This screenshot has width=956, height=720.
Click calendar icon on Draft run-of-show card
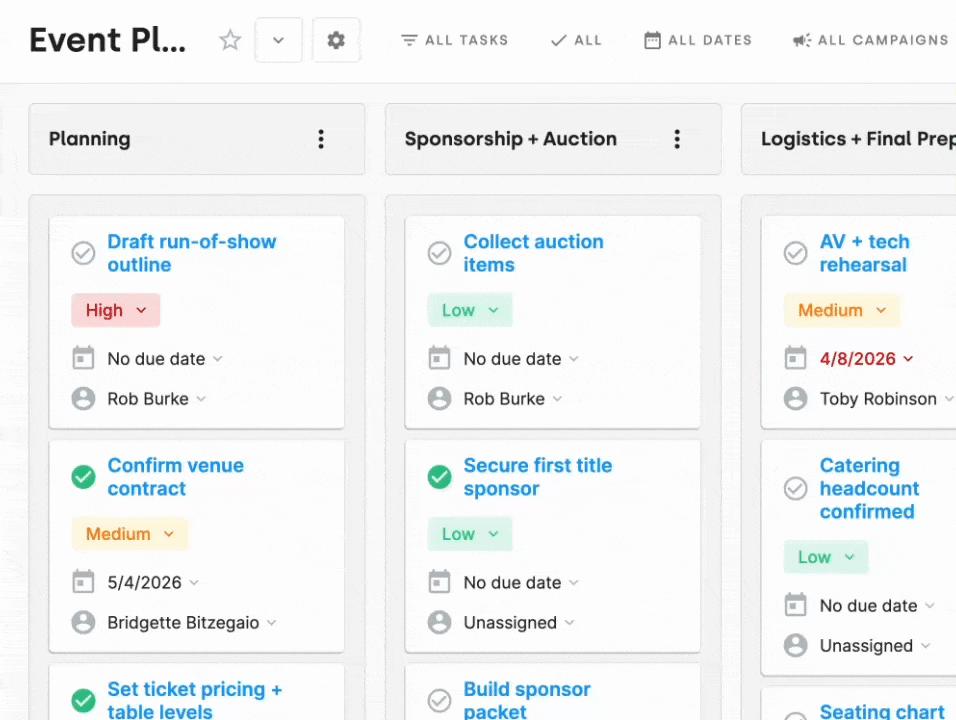tap(84, 358)
